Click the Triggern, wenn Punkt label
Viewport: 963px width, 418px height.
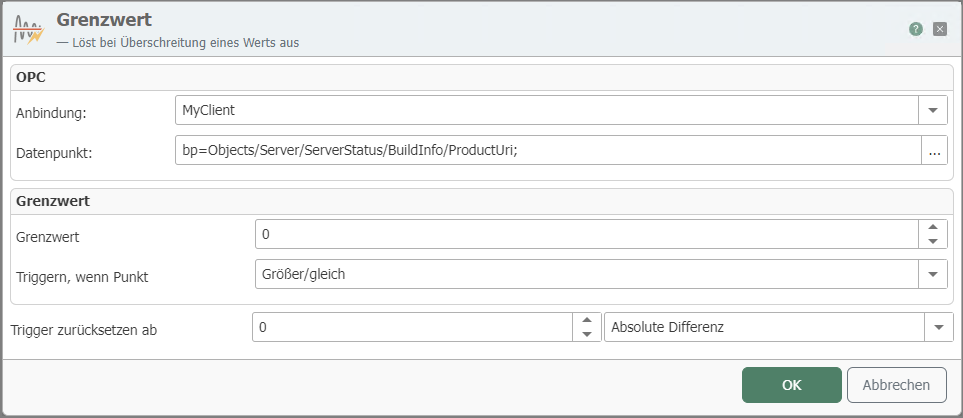(x=82, y=277)
